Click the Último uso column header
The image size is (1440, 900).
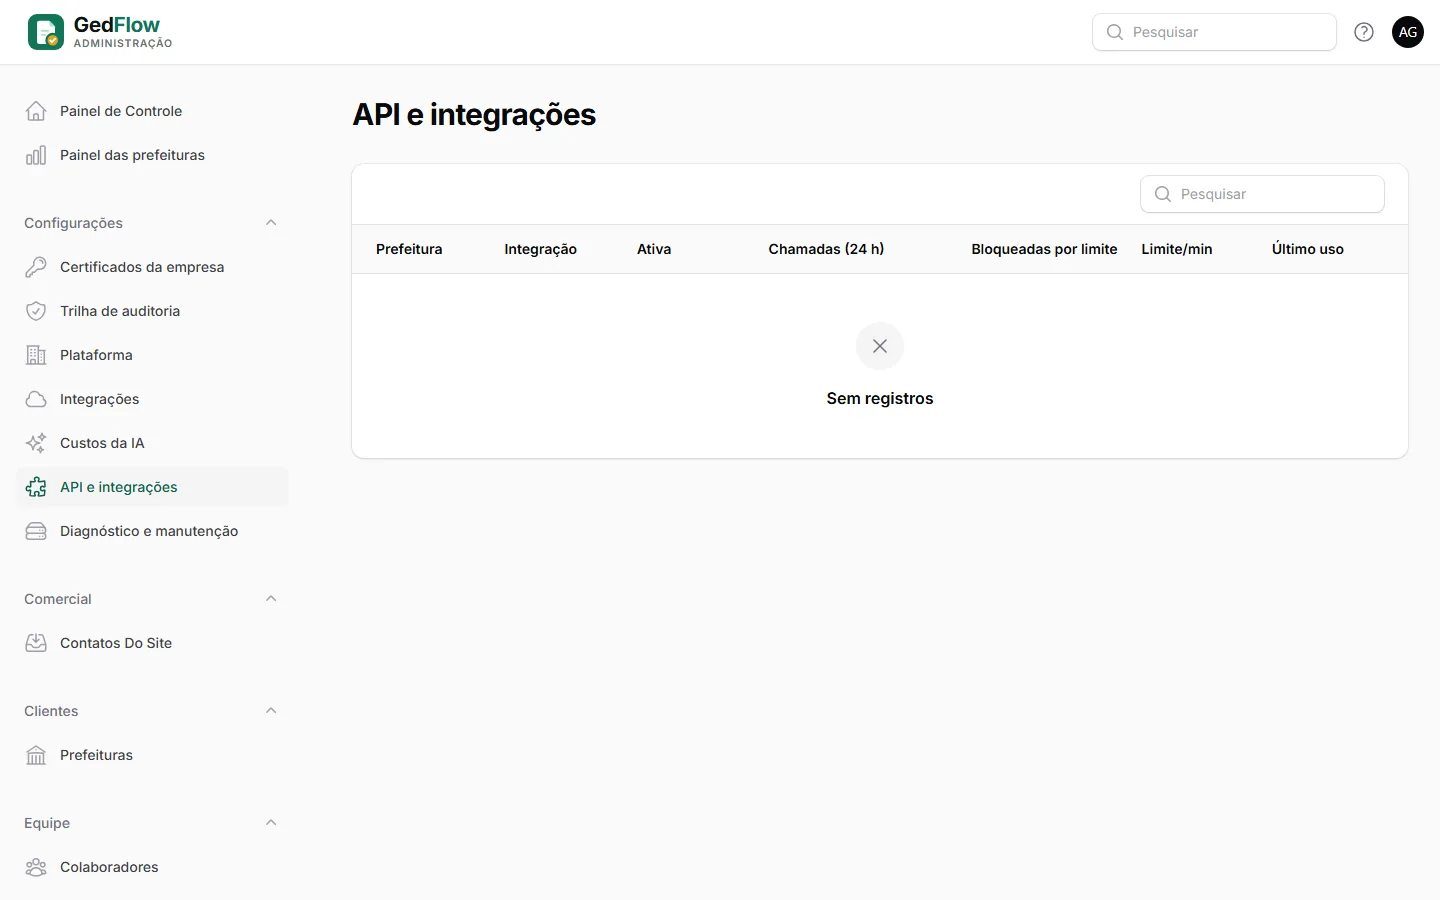(x=1308, y=249)
